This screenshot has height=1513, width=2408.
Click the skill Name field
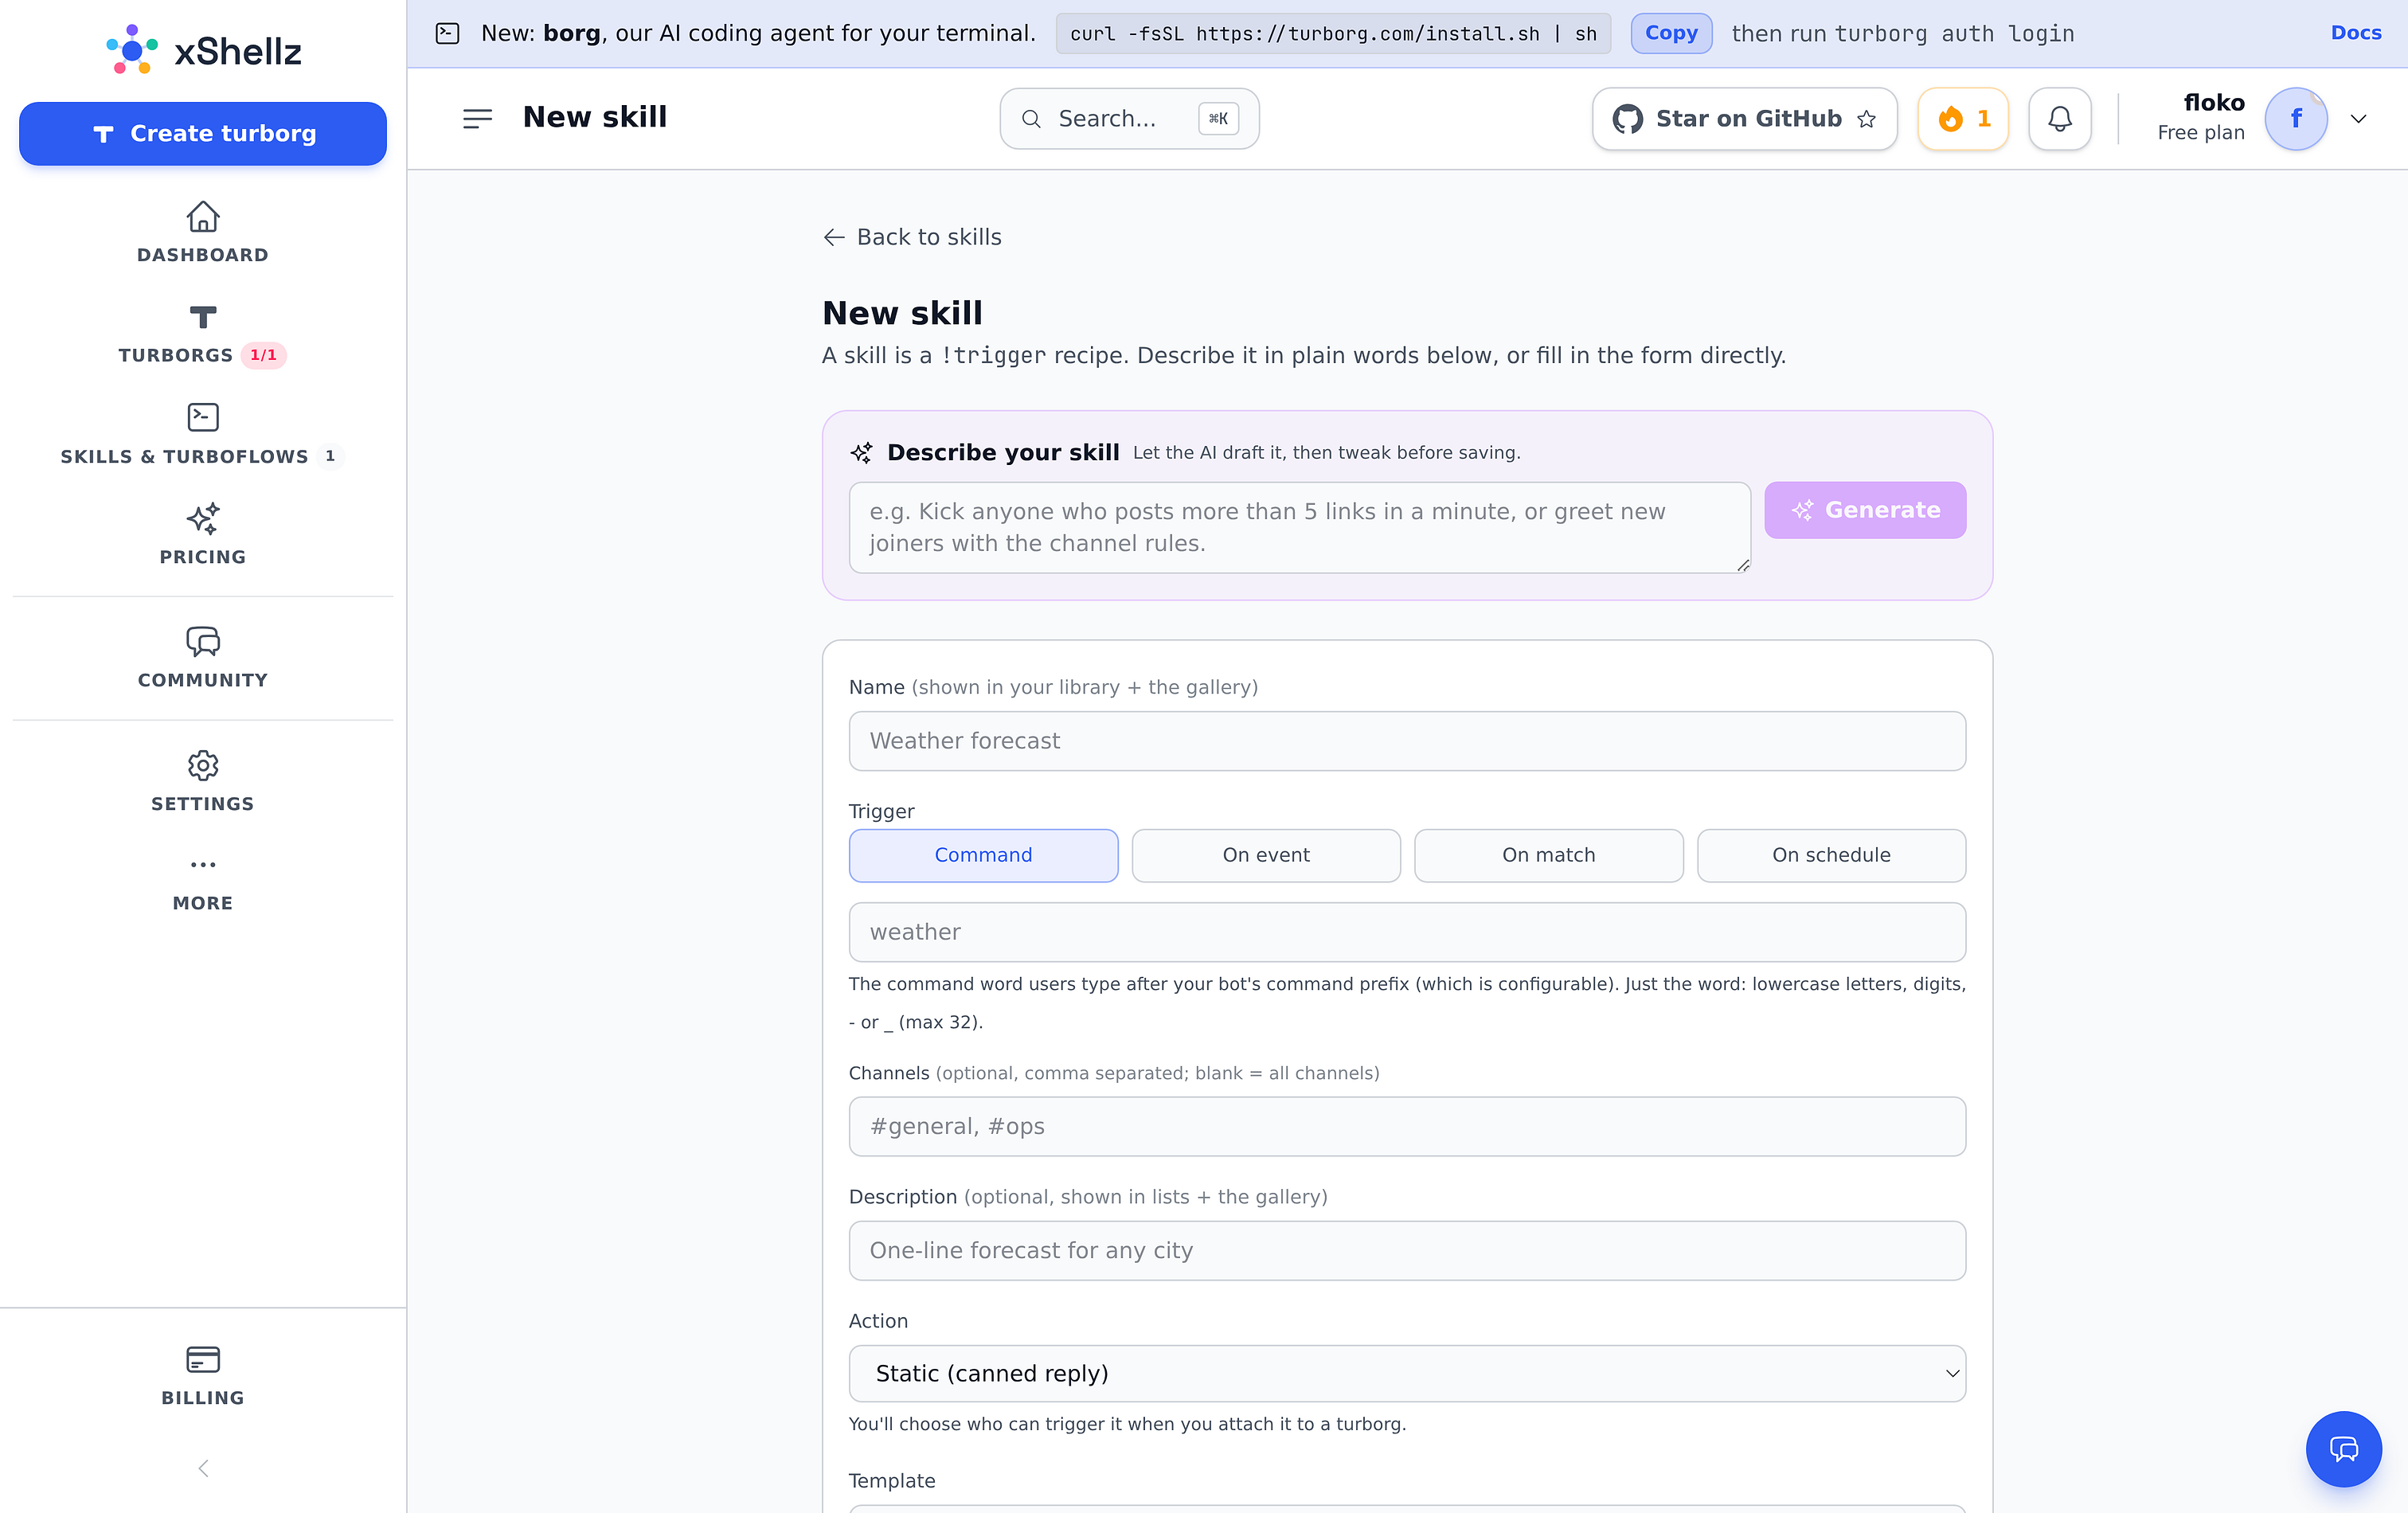click(x=1407, y=741)
